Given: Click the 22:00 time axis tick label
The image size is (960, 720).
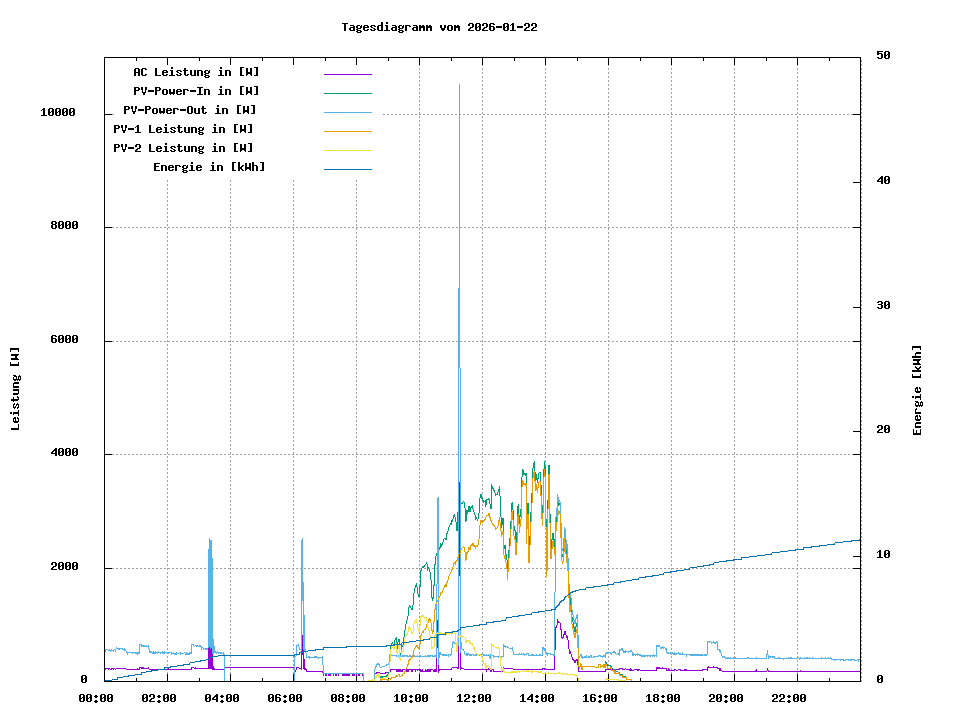Looking at the screenshot, I should 789,698.
